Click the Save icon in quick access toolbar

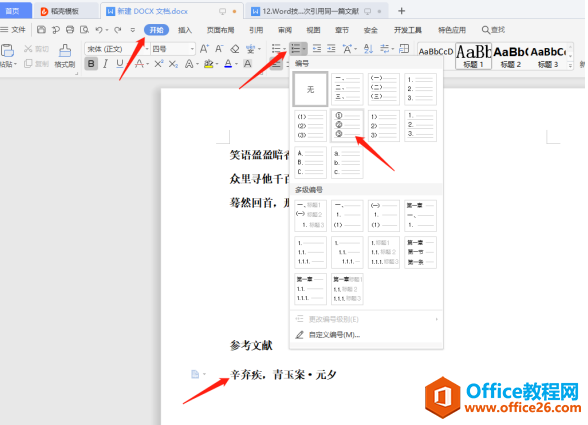pos(41,30)
